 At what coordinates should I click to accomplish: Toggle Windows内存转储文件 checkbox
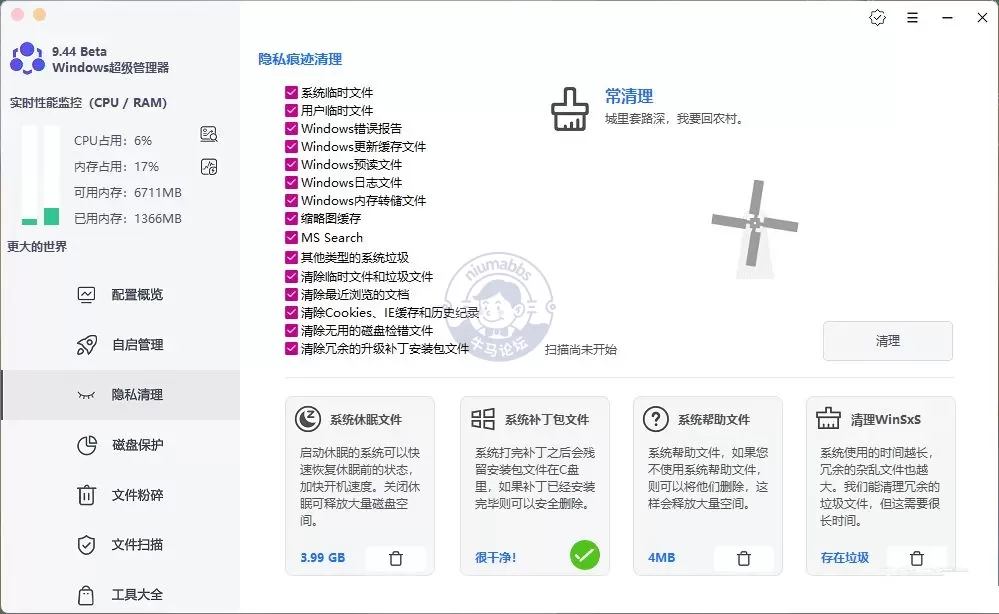291,200
